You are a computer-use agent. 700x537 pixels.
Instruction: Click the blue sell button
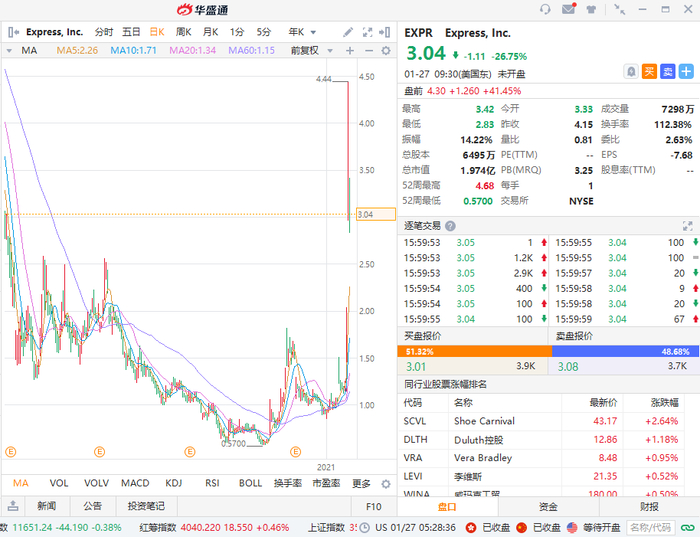pyautogui.click(x=667, y=71)
